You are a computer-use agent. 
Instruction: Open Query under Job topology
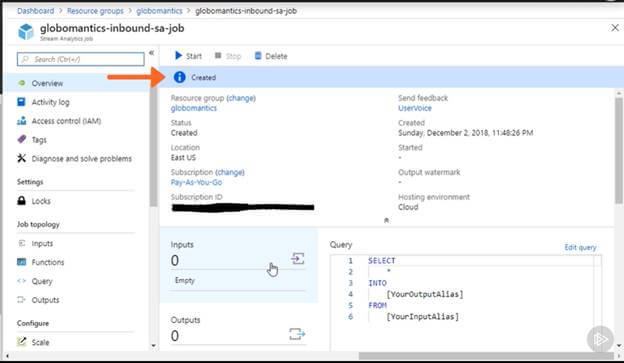42,281
